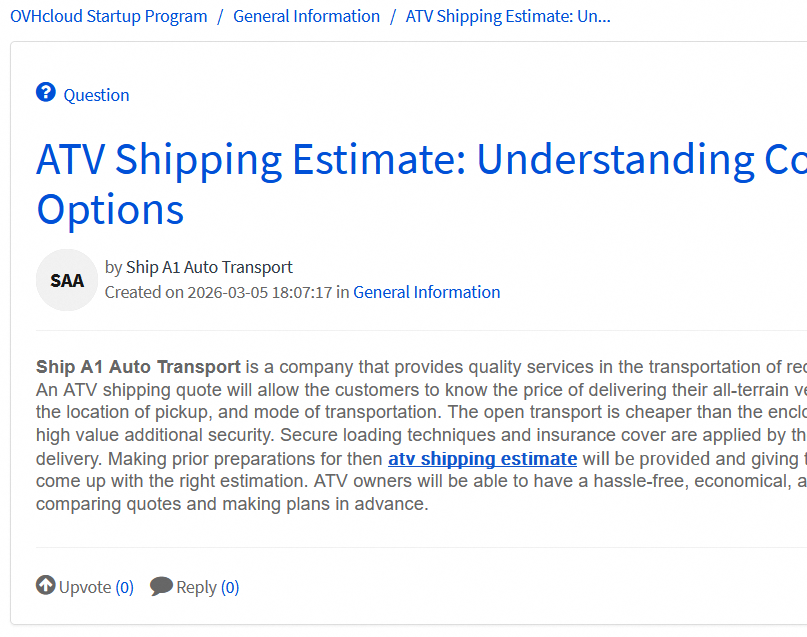807x637 pixels.
Task: Click the blue question mark circle icon
Action: [46, 93]
